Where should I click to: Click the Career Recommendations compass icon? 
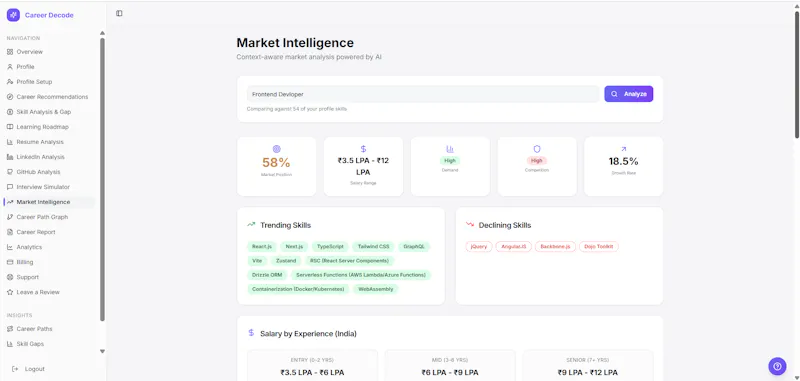[10, 97]
